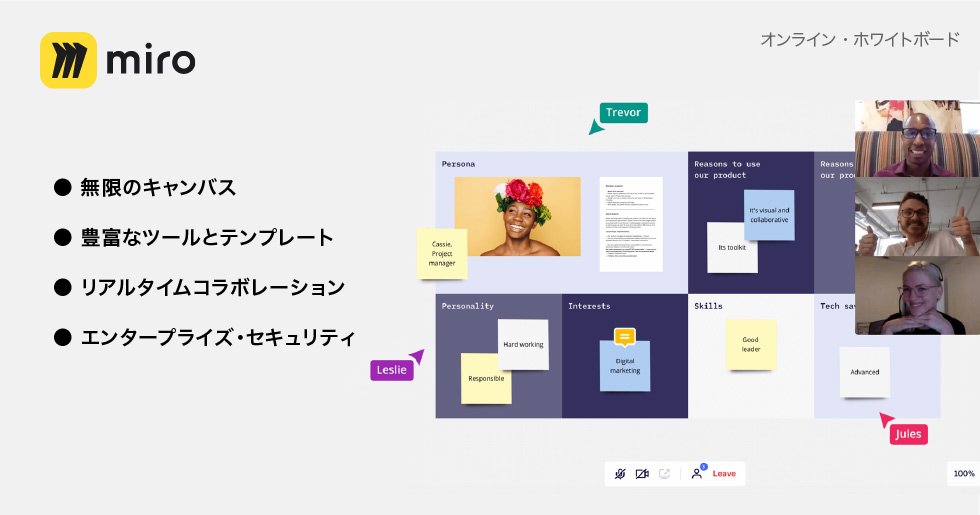Select the Its toolkit sticky note
This screenshot has width=980, height=515.
[x=732, y=248]
